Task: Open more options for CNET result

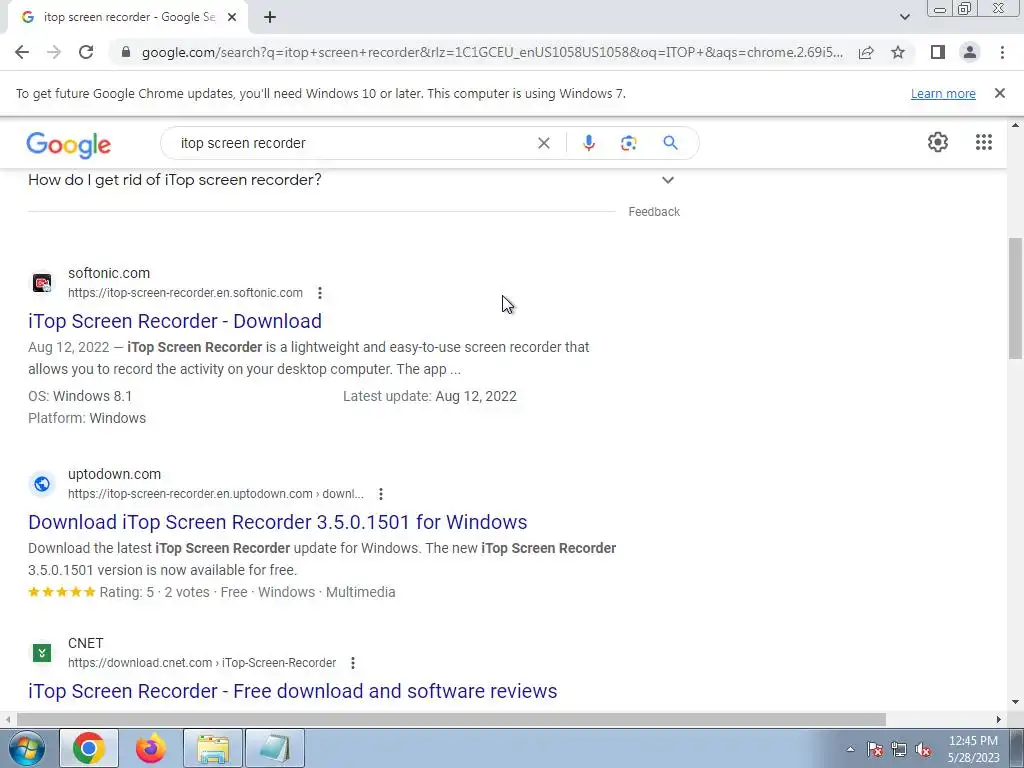Action: click(353, 663)
